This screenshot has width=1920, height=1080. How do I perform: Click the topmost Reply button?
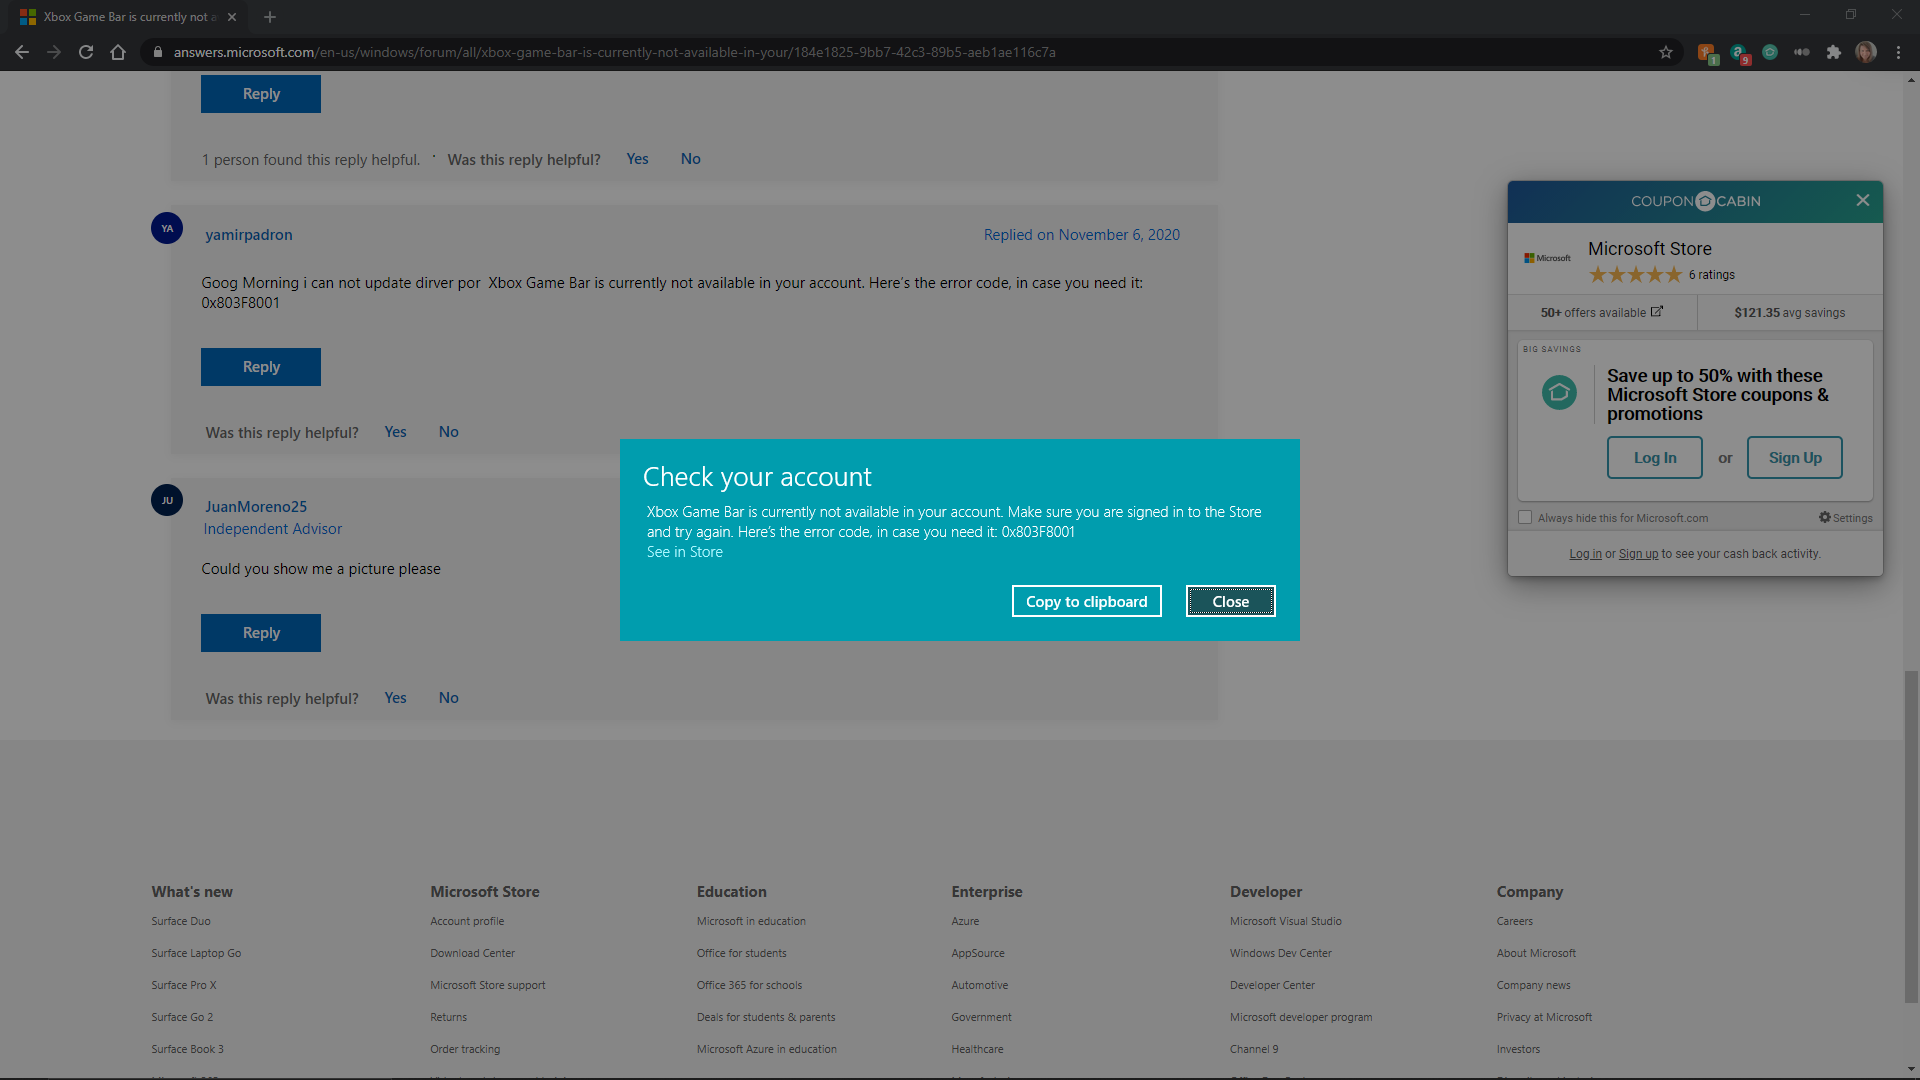[261, 94]
